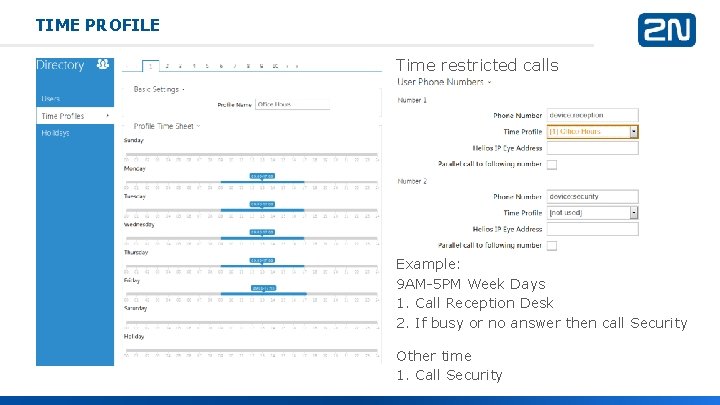Click the Time Profiles submenu arrow

click(107, 116)
